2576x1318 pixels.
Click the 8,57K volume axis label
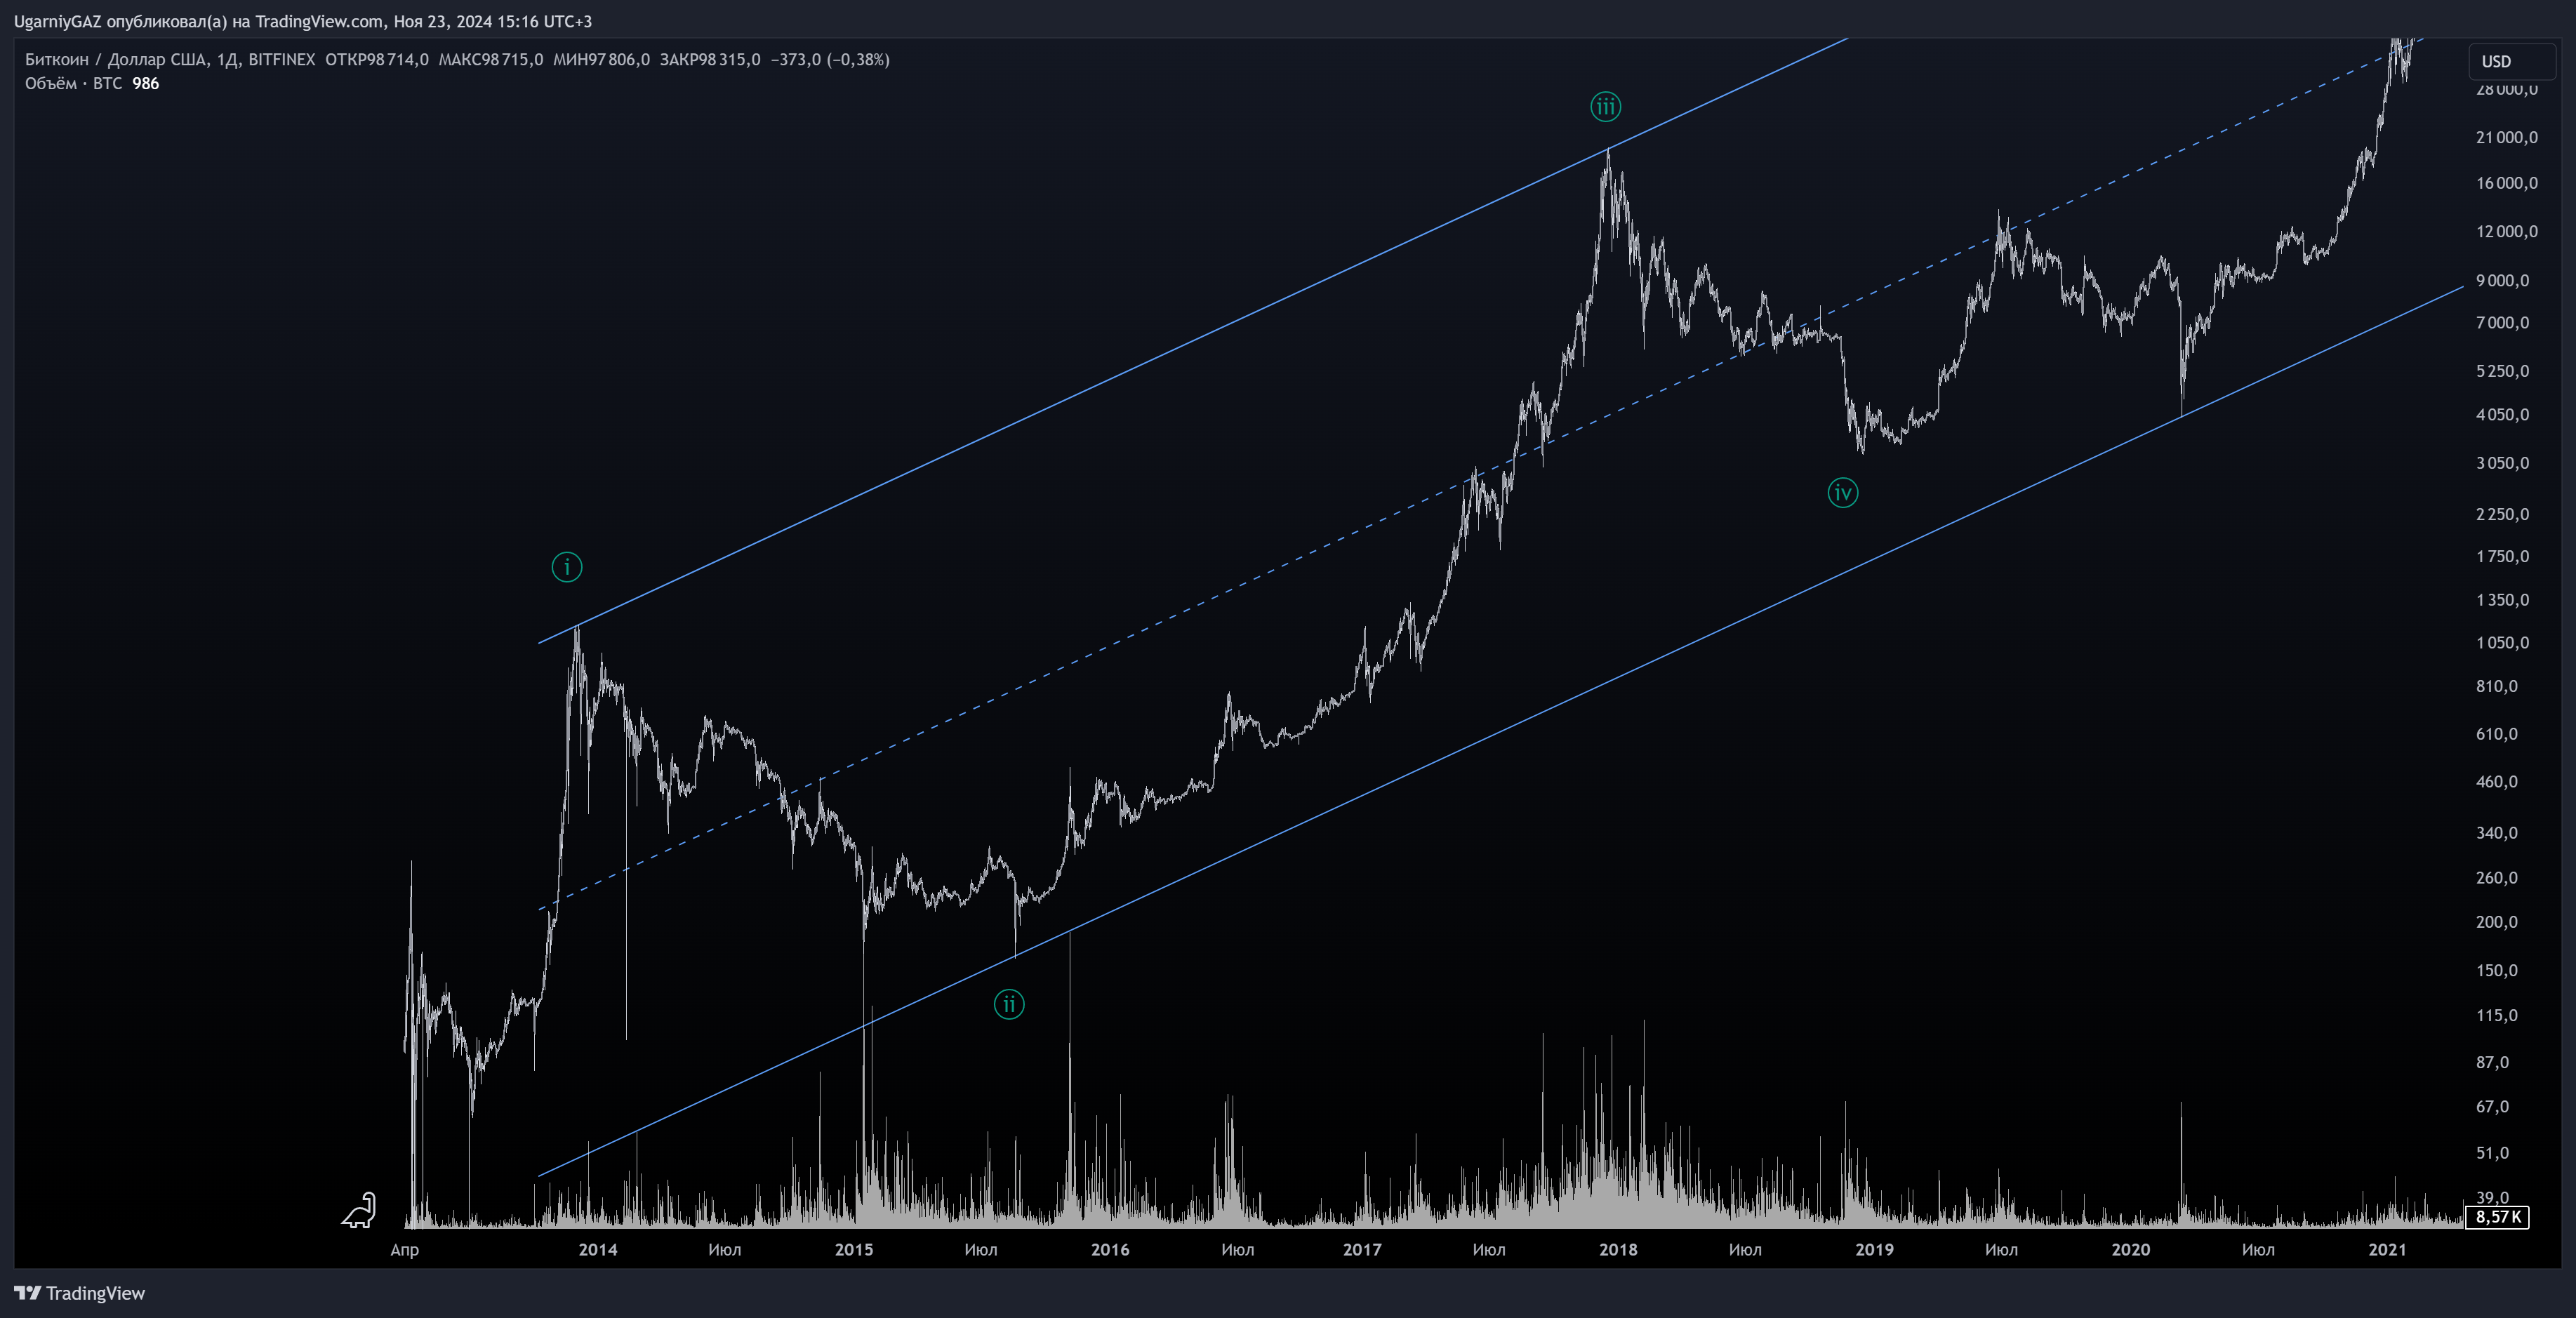point(2498,1217)
